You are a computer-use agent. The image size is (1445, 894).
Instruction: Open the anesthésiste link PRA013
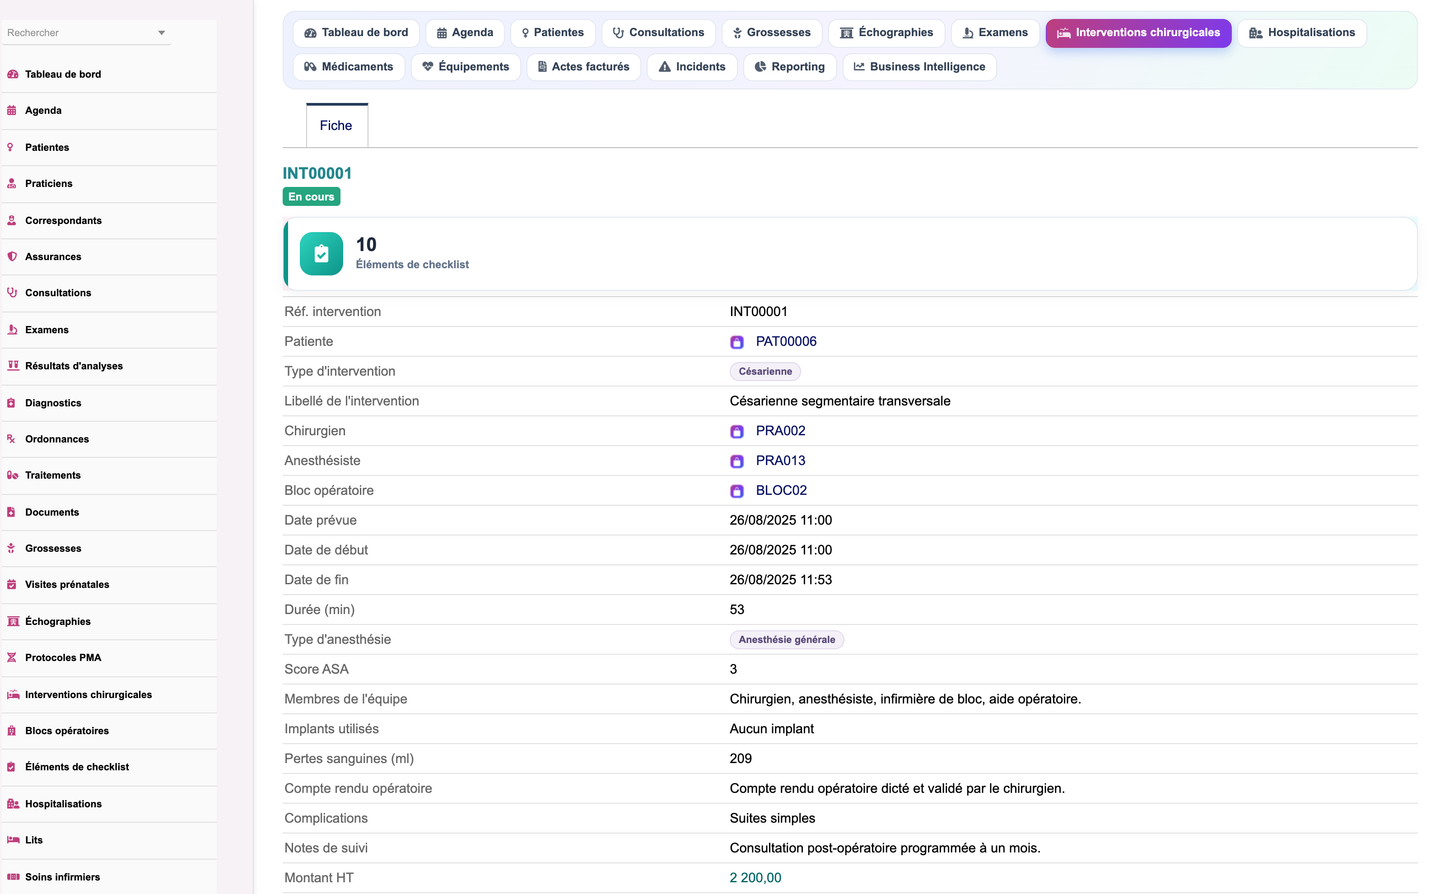(781, 461)
